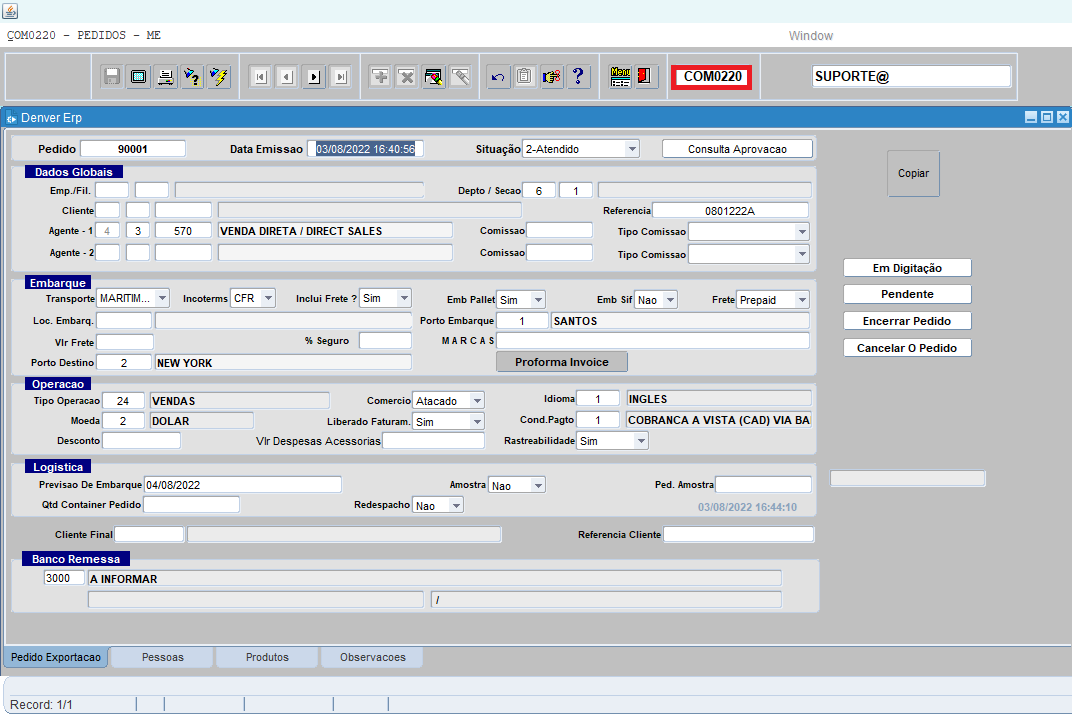Click the Consulta Aprovacao button

click(737, 149)
